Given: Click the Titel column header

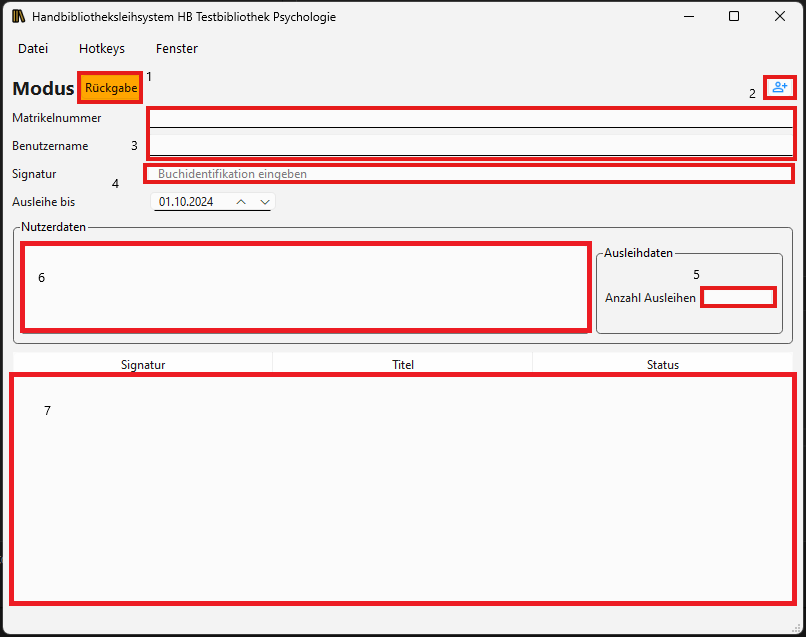Looking at the screenshot, I should 403,365.
